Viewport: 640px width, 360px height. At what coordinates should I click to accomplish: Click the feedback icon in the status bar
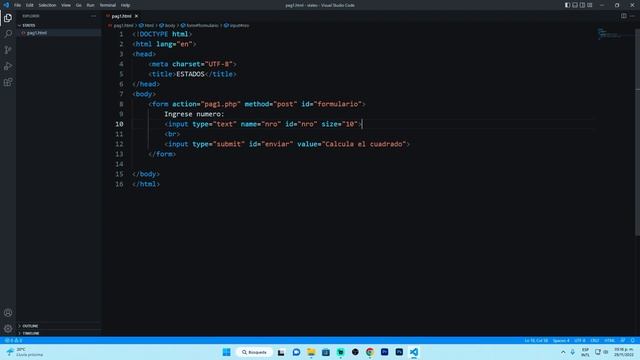tap(623, 340)
